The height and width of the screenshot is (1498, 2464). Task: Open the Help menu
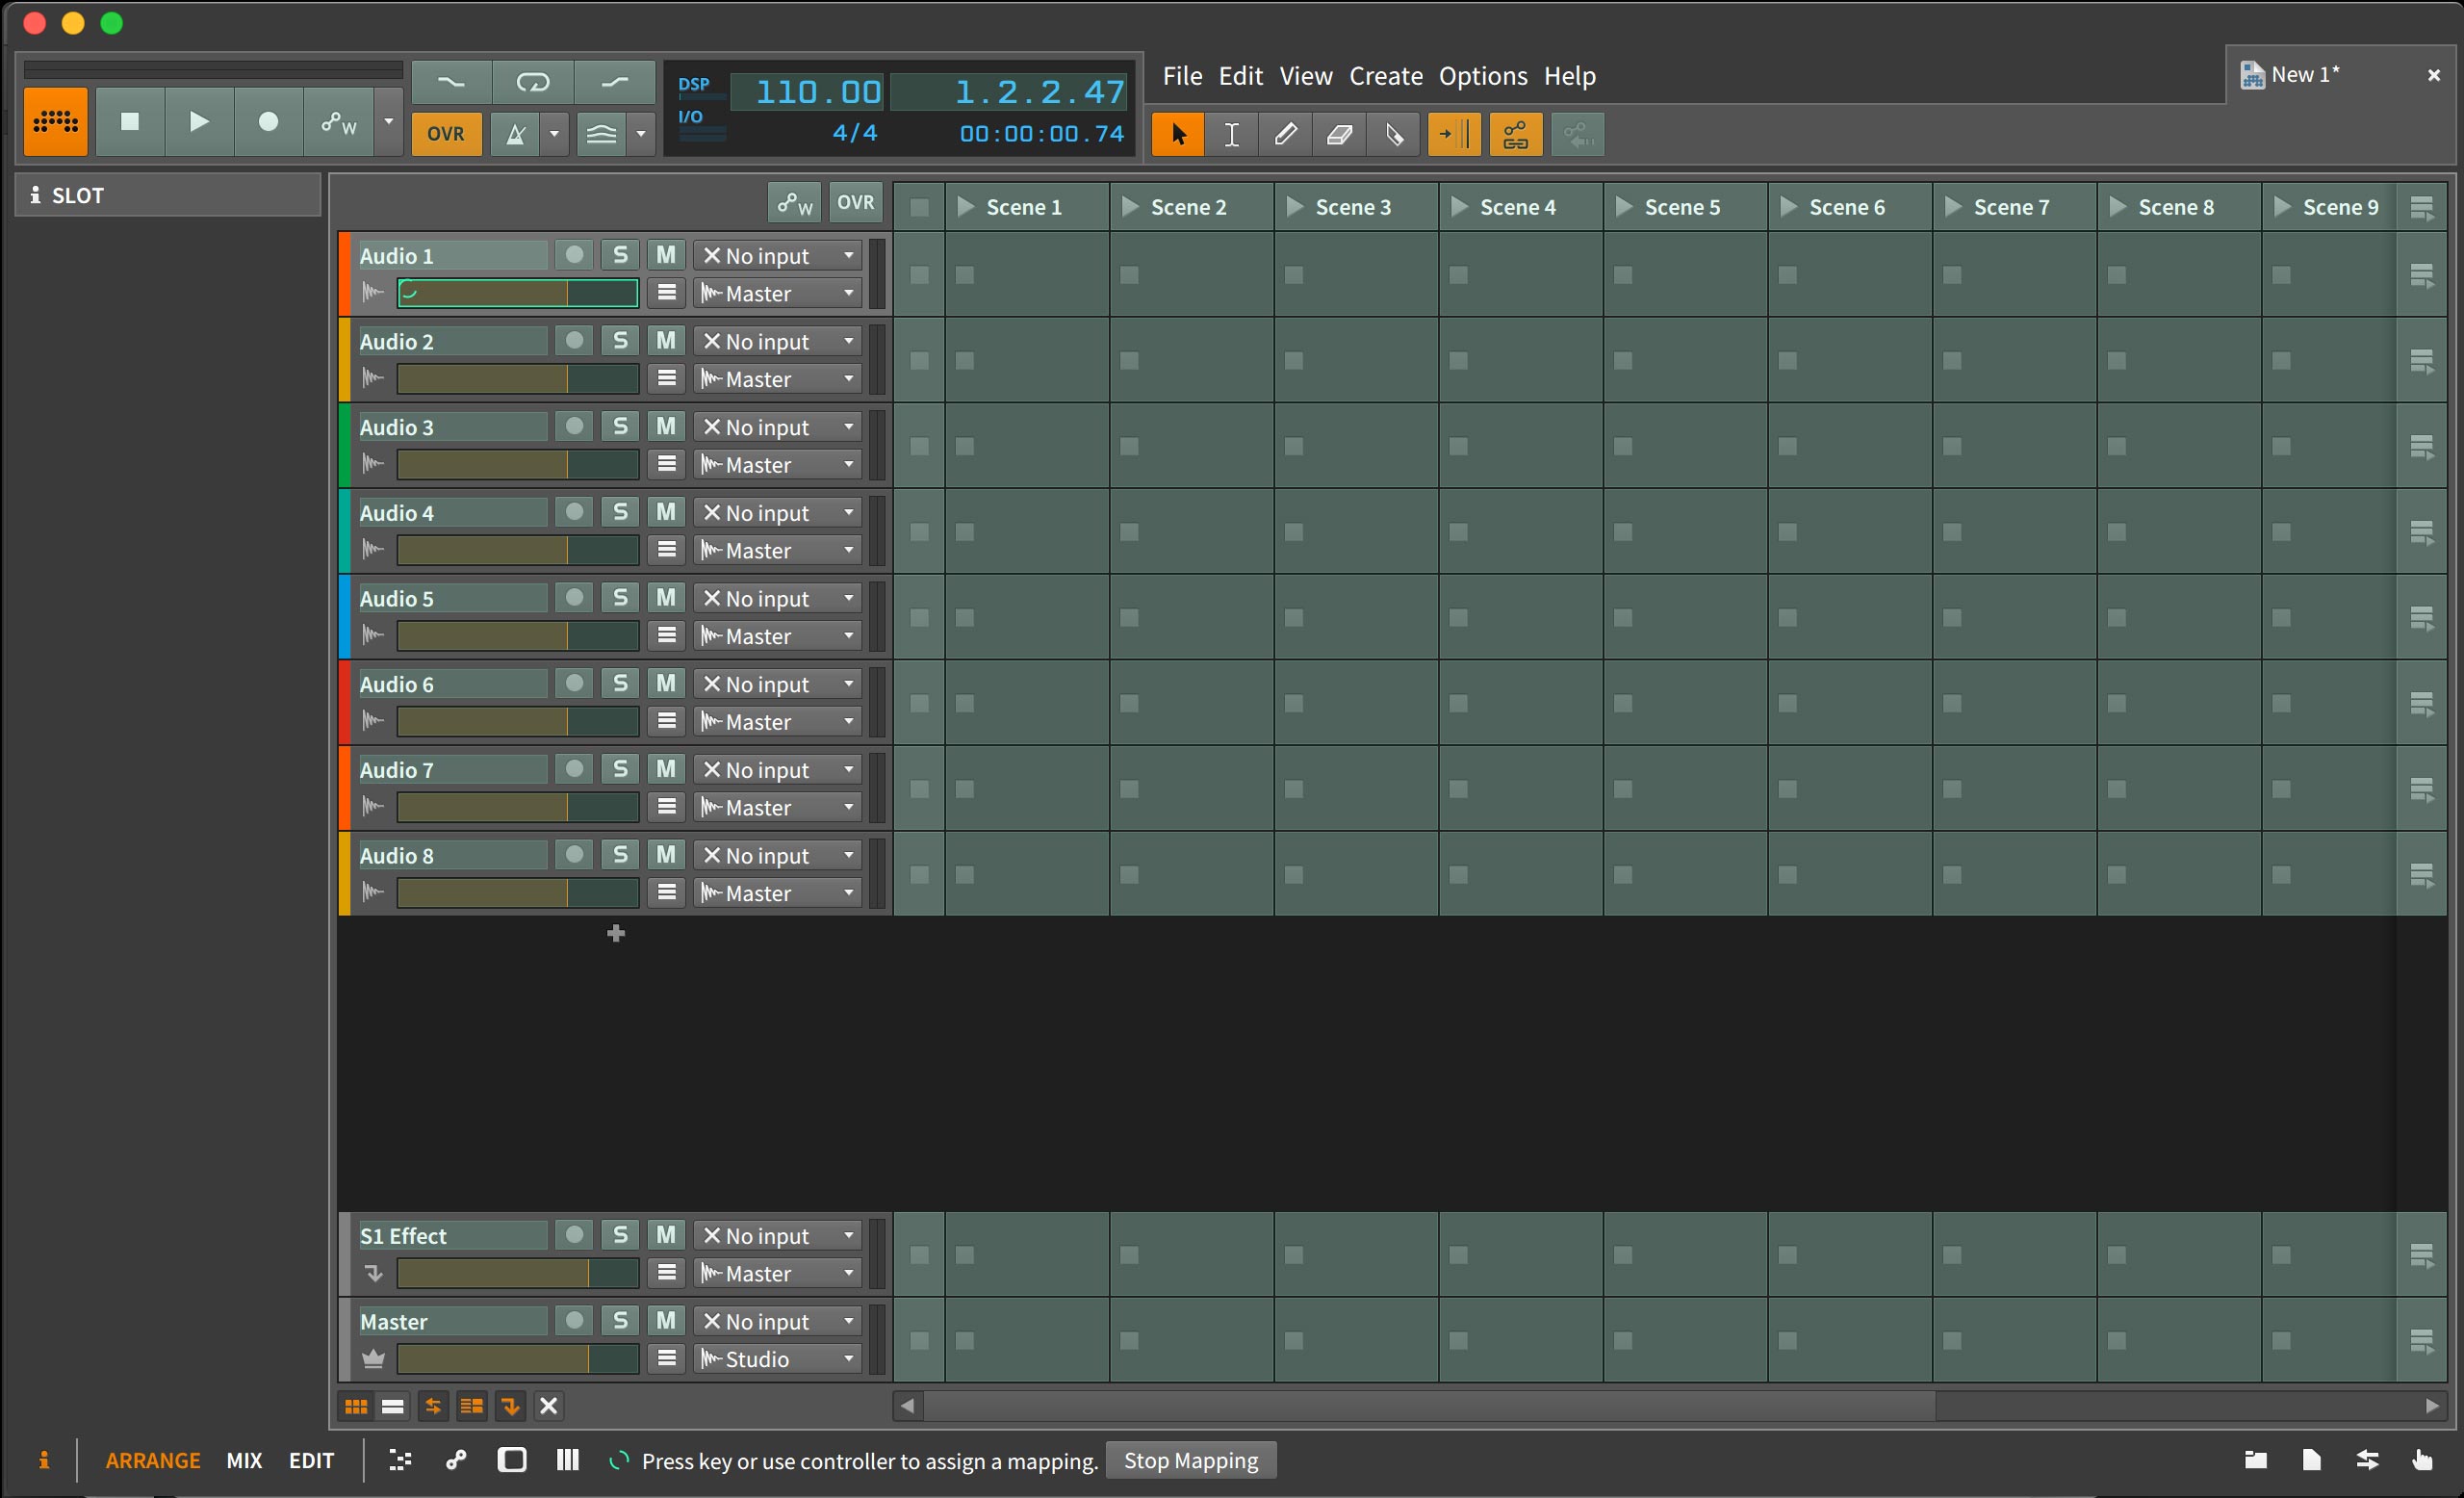(1570, 76)
